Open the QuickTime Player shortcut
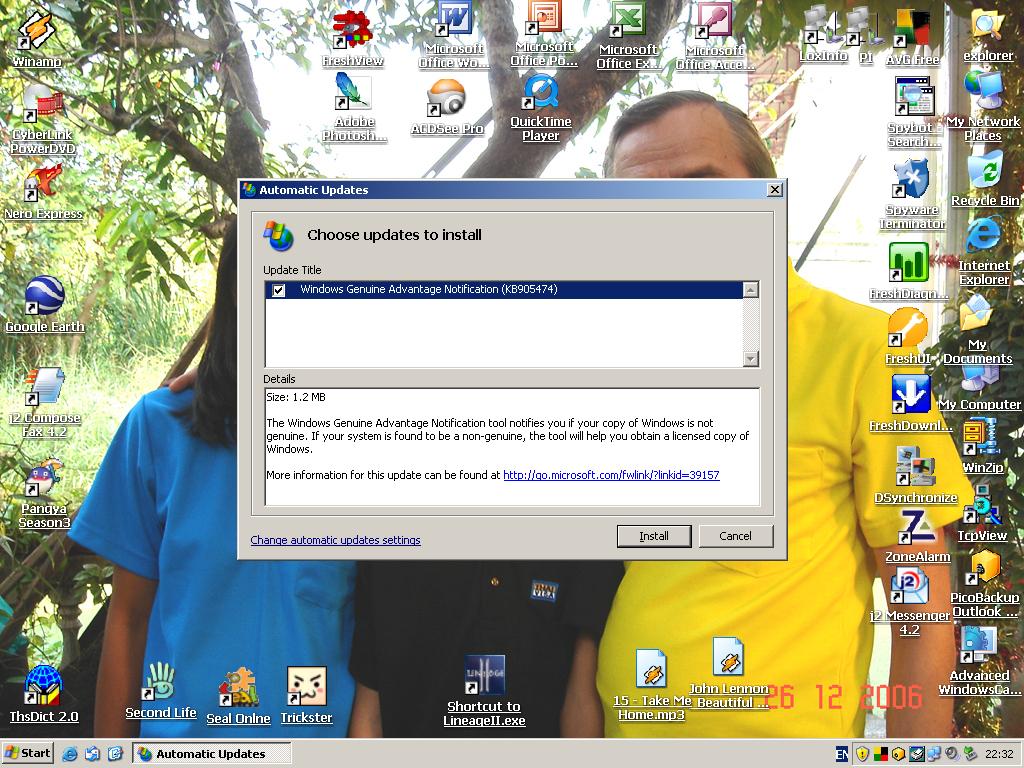Image resolution: width=1024 pixels, height=768 pixels. click(x=541, y=108)
